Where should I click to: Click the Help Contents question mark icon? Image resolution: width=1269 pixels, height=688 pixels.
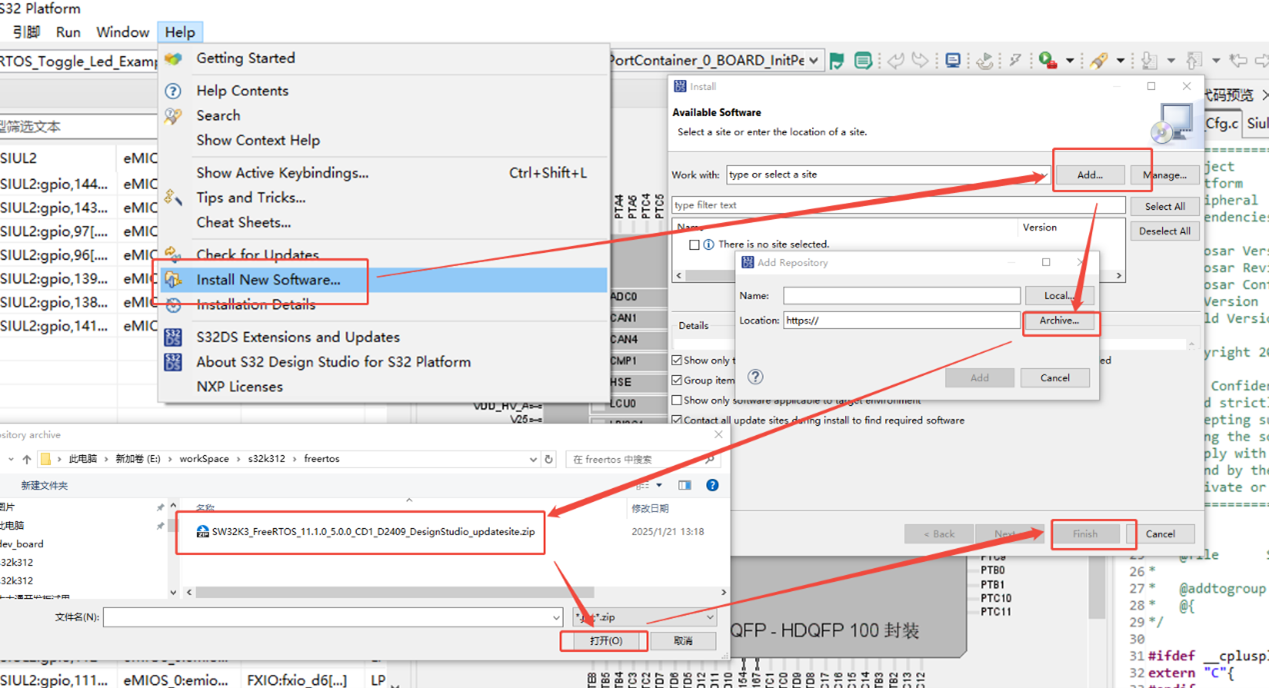click(173, 91)
